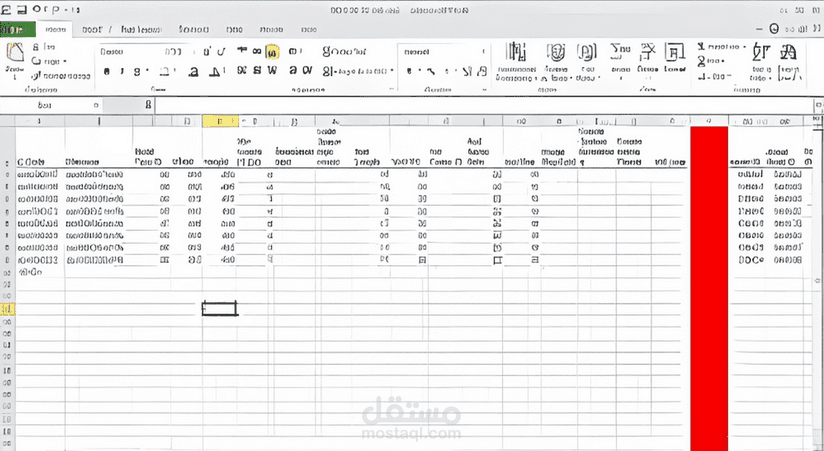Click the Save icon in quick access toolbar
824x451 pixels.
pyautogui.click(x=21, y=9)
